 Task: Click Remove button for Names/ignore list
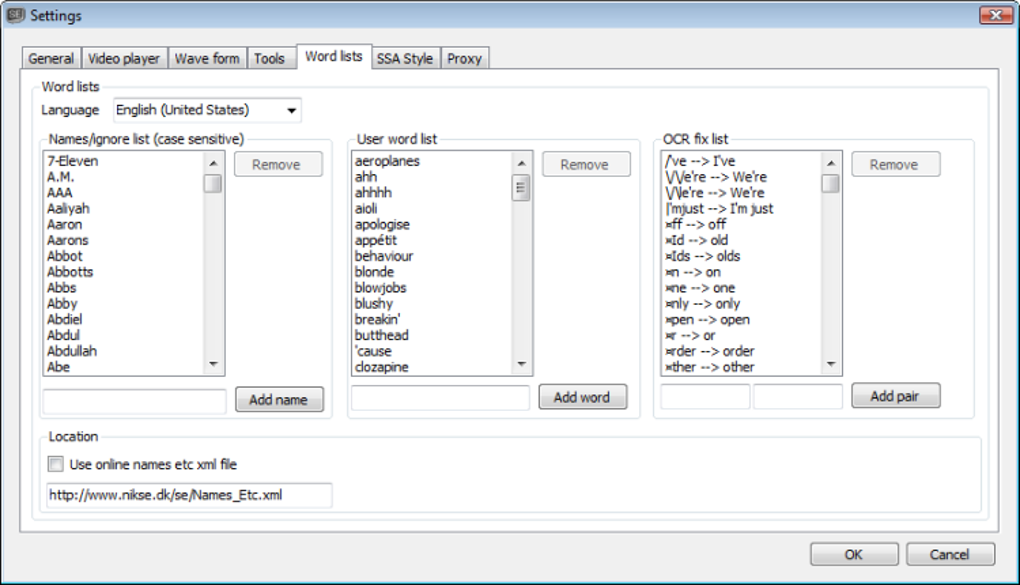tap(278, 165)
